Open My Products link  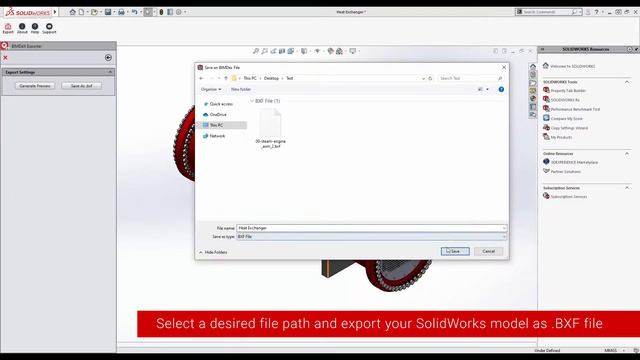tap(561, 138)
